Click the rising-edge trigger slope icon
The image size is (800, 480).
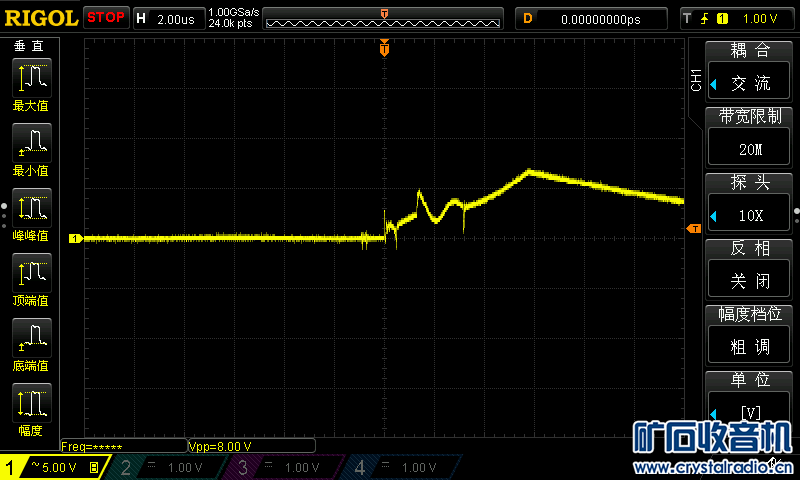pos(705,19)
